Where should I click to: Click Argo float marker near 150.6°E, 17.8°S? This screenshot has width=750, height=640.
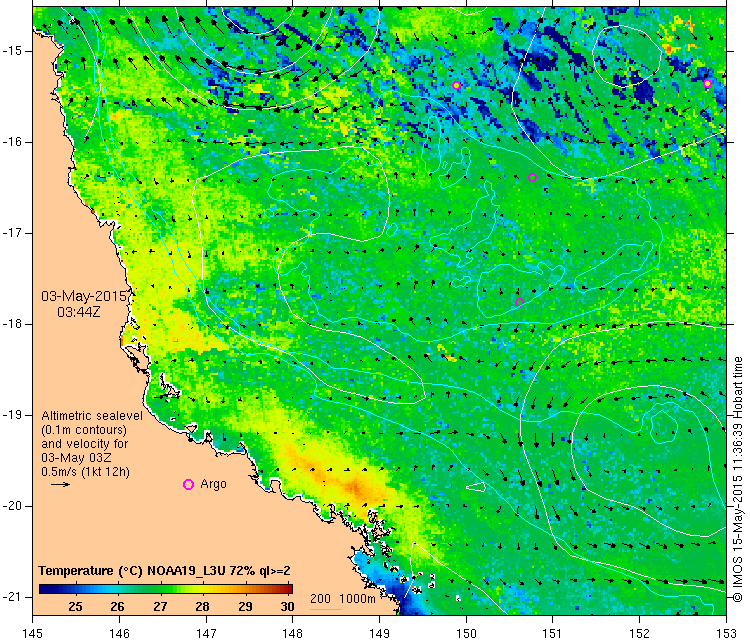[519, 302]
